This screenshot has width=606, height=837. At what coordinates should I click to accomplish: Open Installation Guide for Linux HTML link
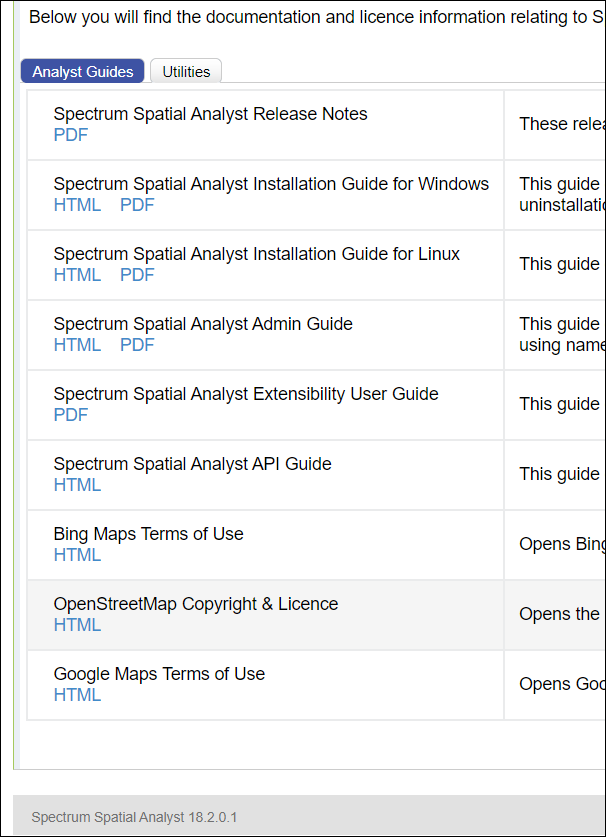click(x=77, y=275)
